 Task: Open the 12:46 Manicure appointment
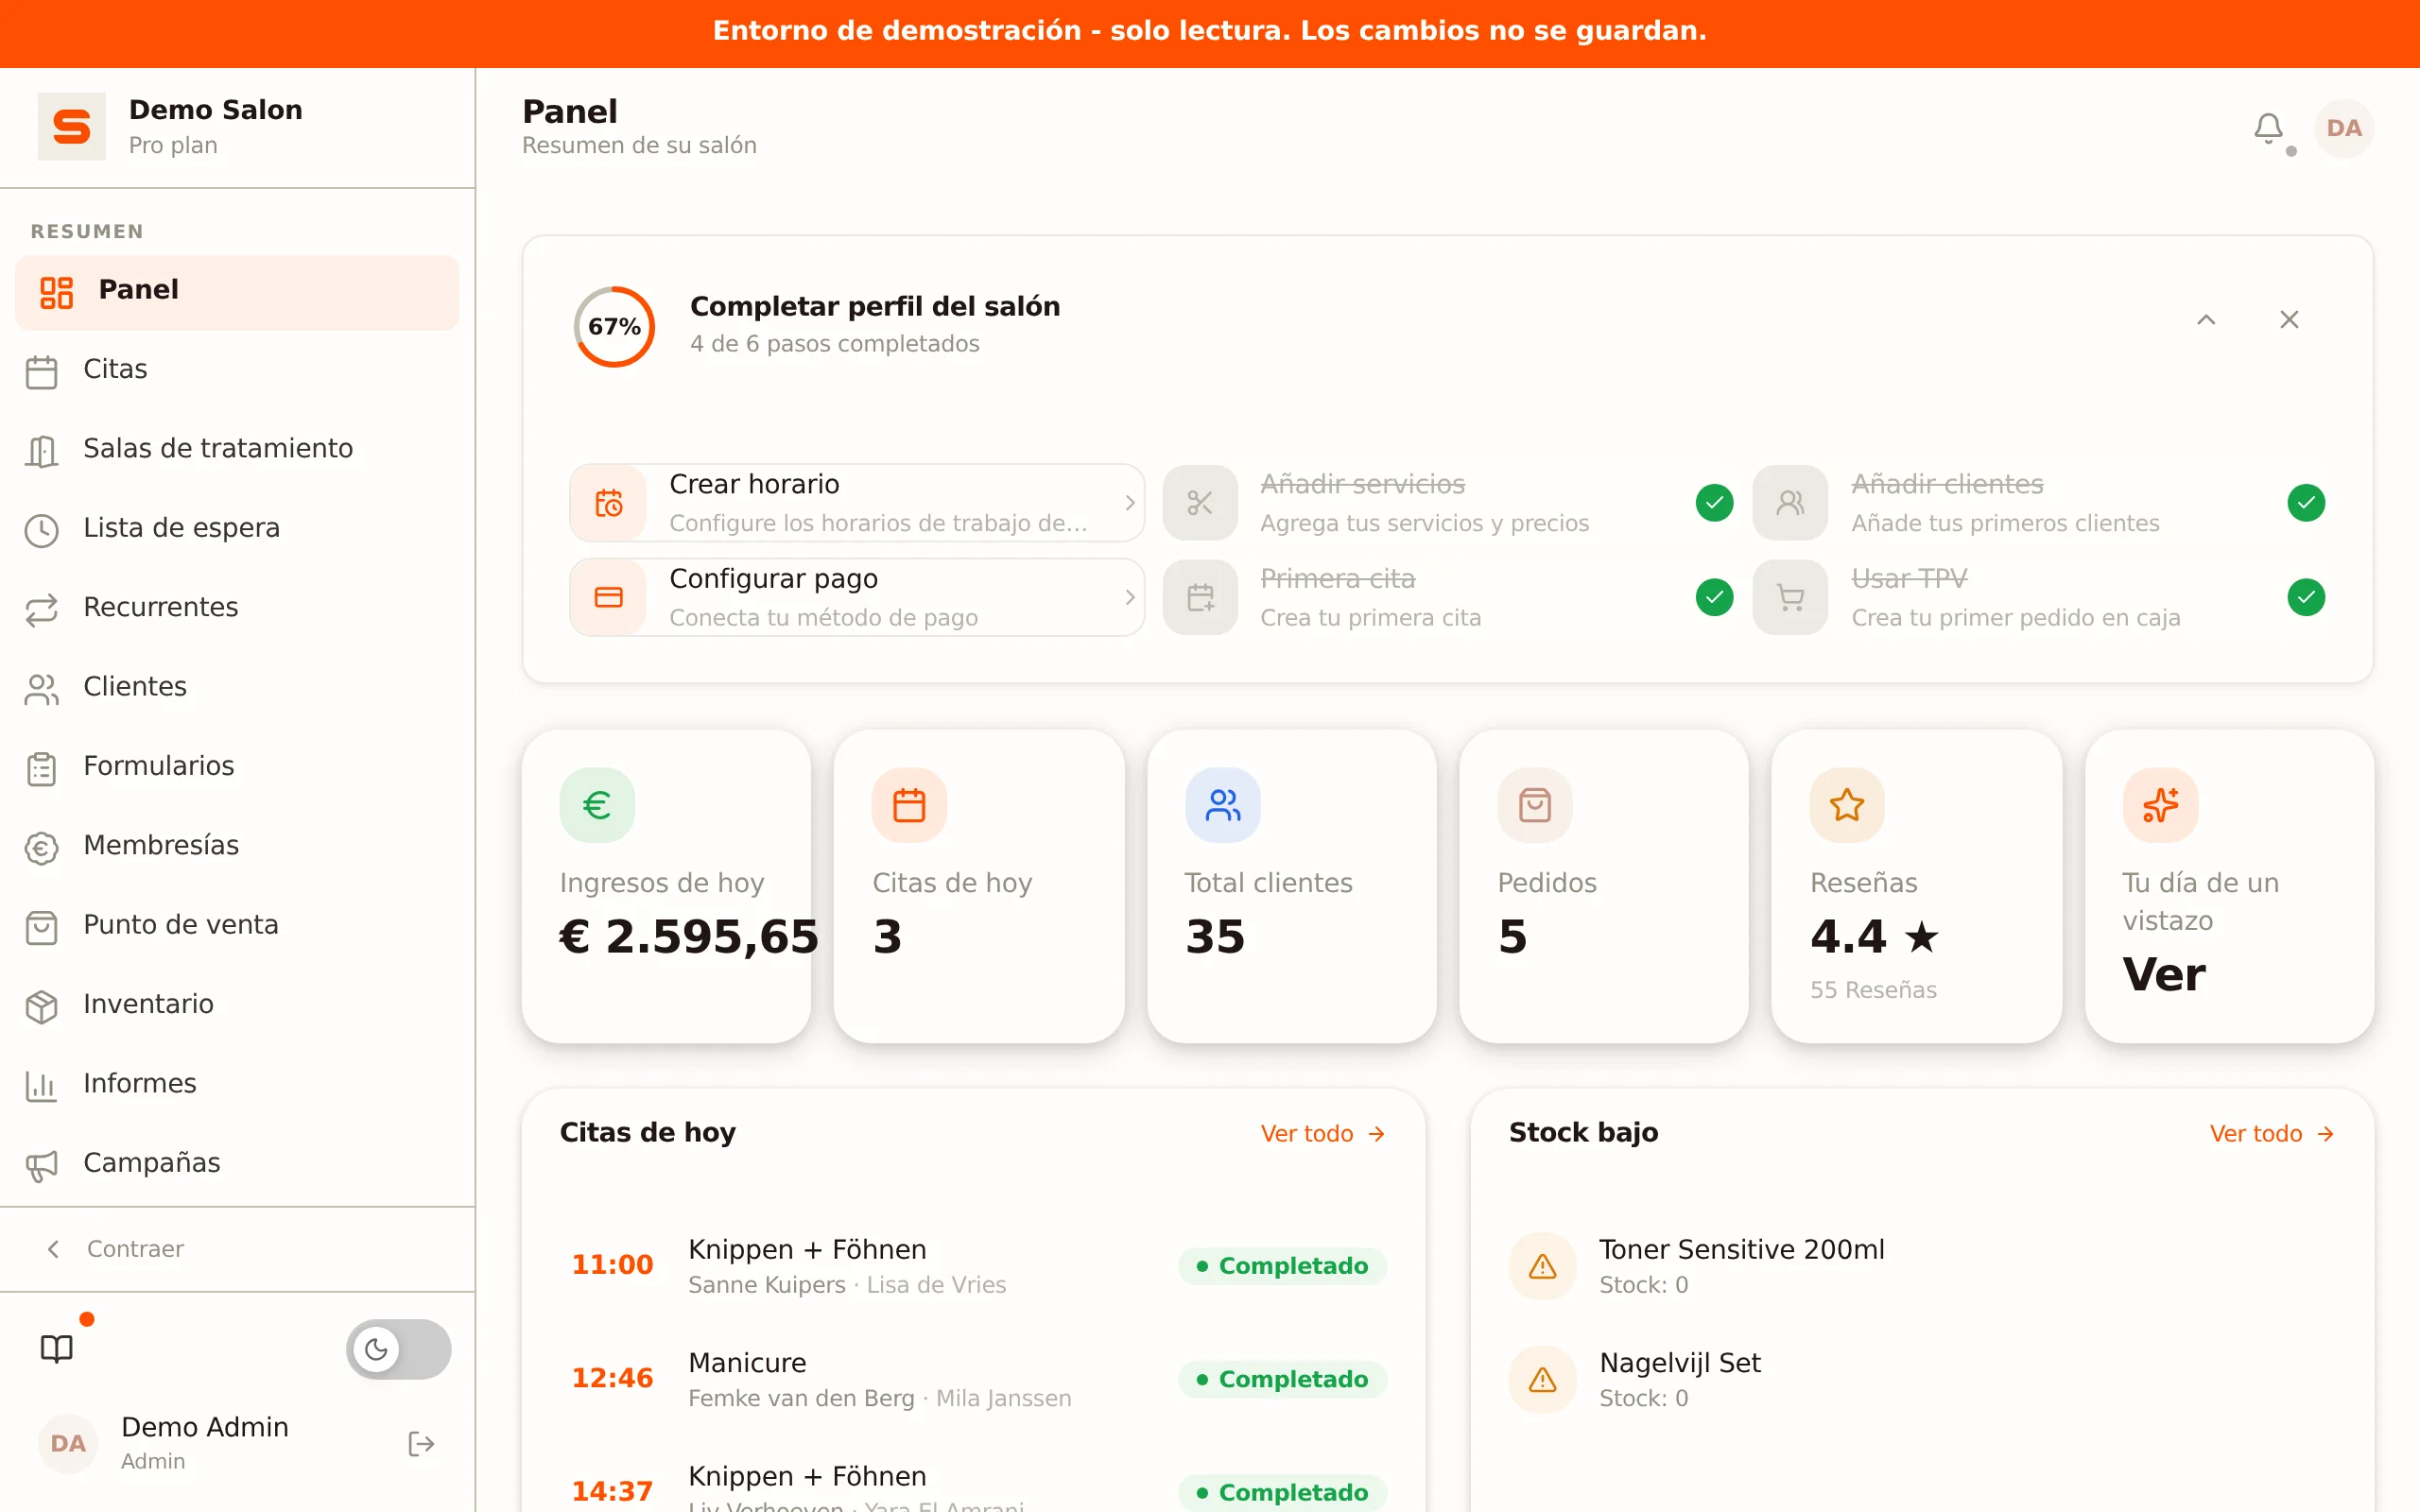973,1379
